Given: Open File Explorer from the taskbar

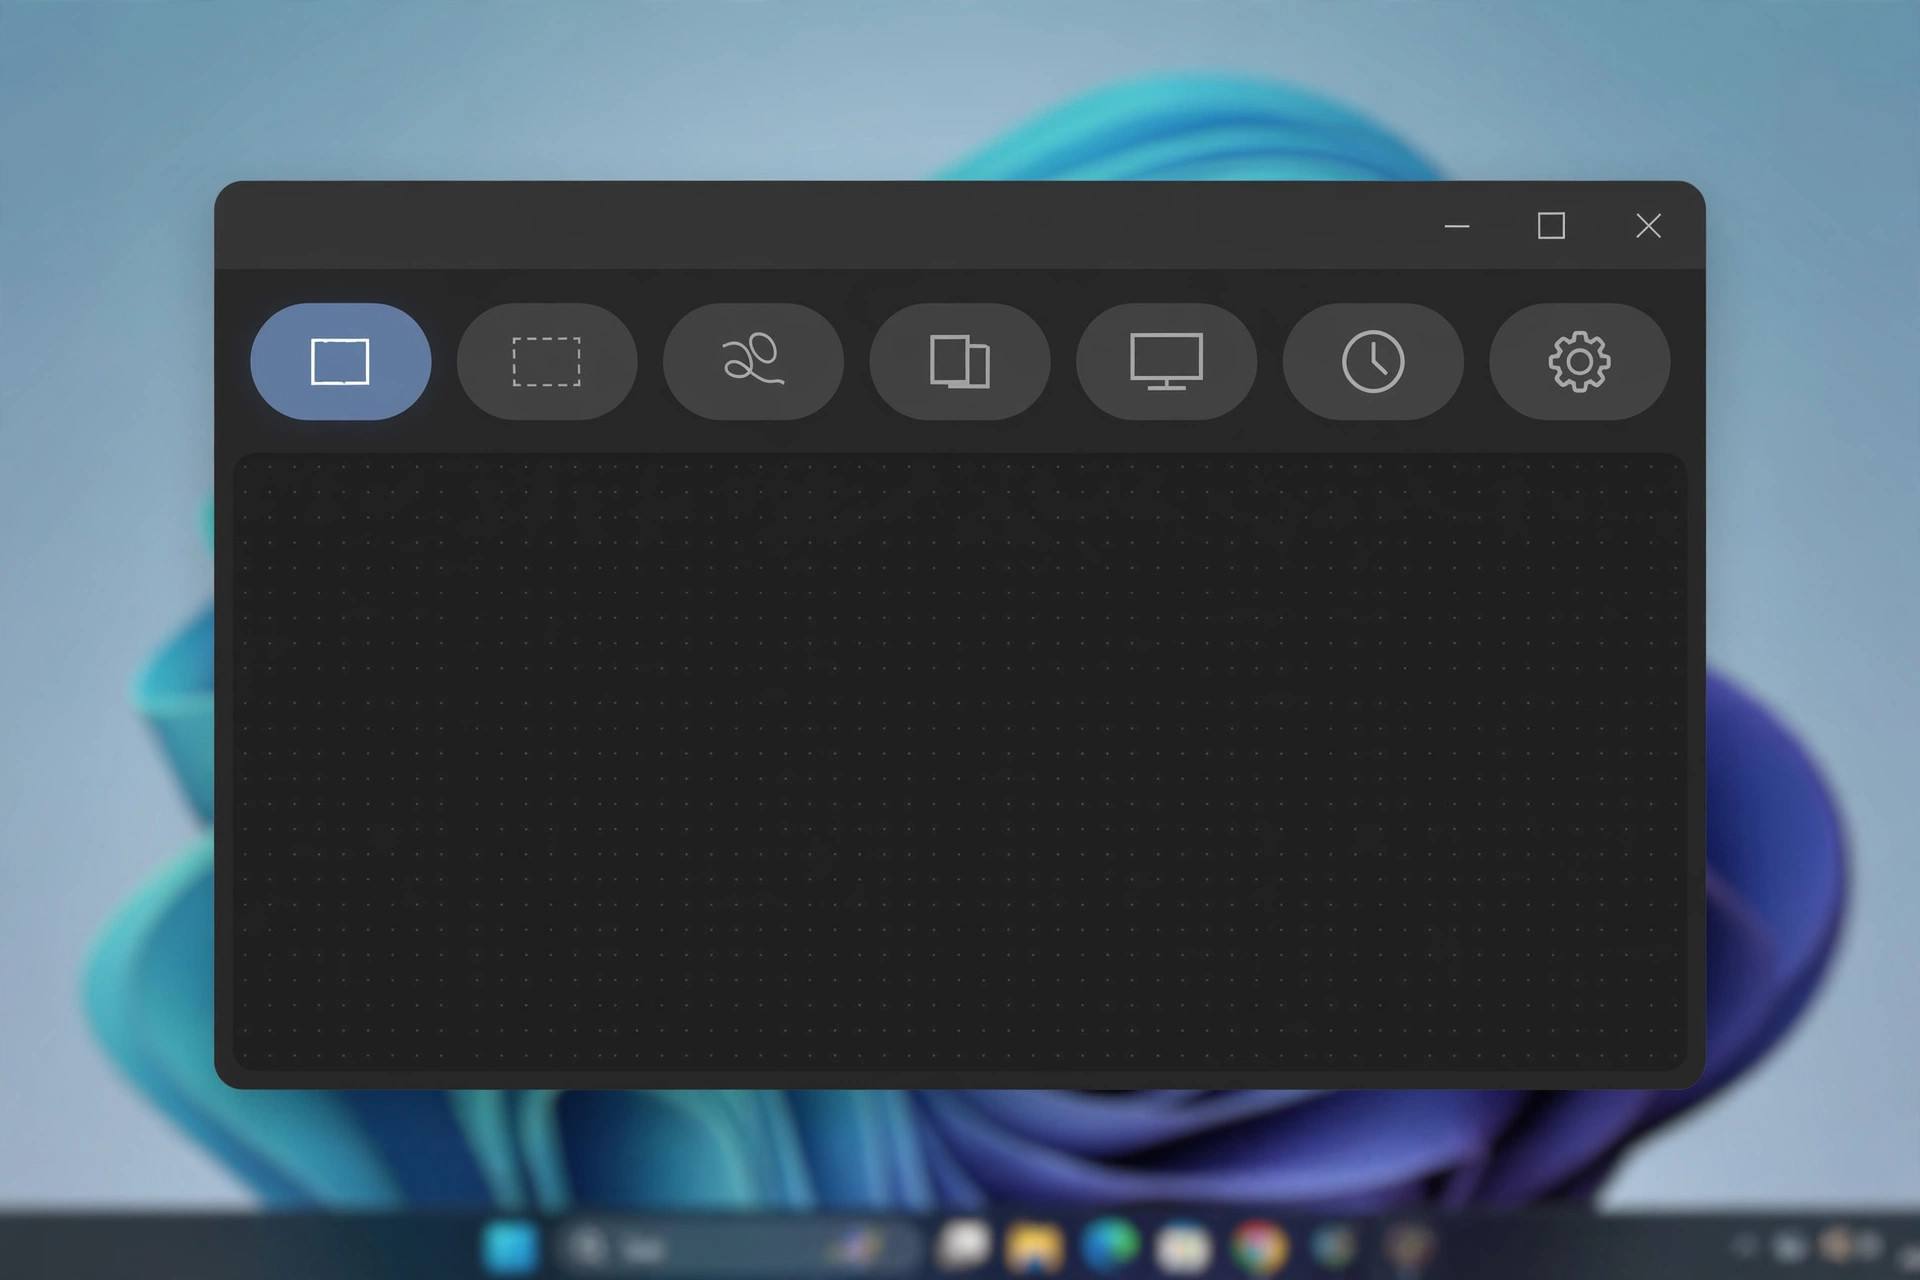Looking at the screenshot, I should click(1035, 1247).
